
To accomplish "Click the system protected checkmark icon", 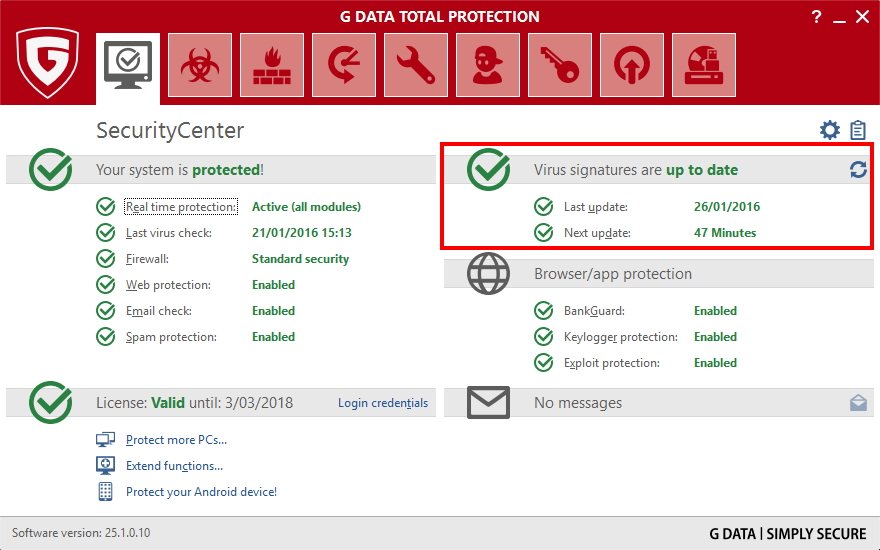I will pyautogui.click(x=51, y=169).
